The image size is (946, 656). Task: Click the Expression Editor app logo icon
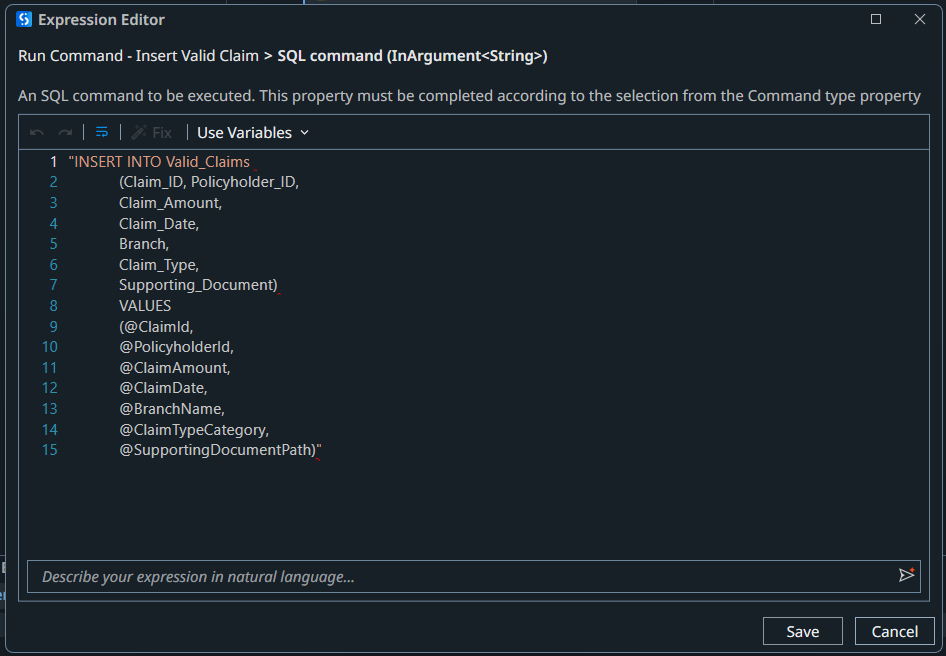(x=24, y=19)
